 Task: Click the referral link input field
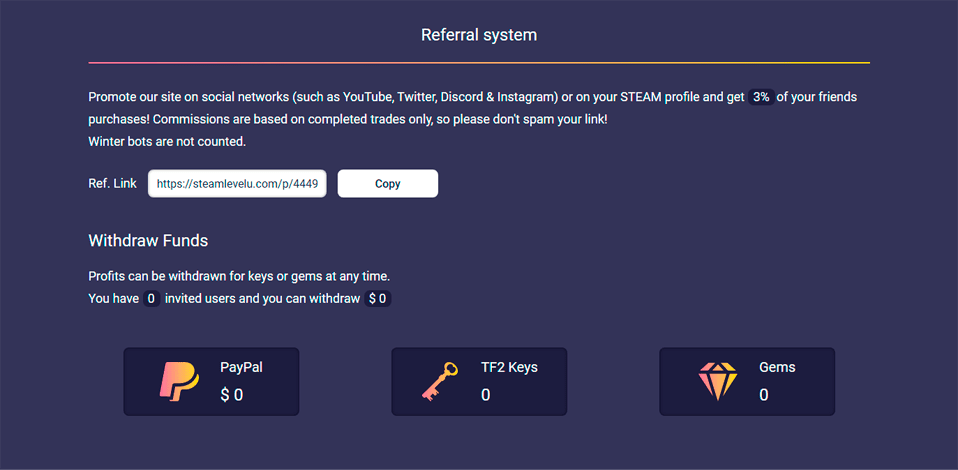(237, 184)
